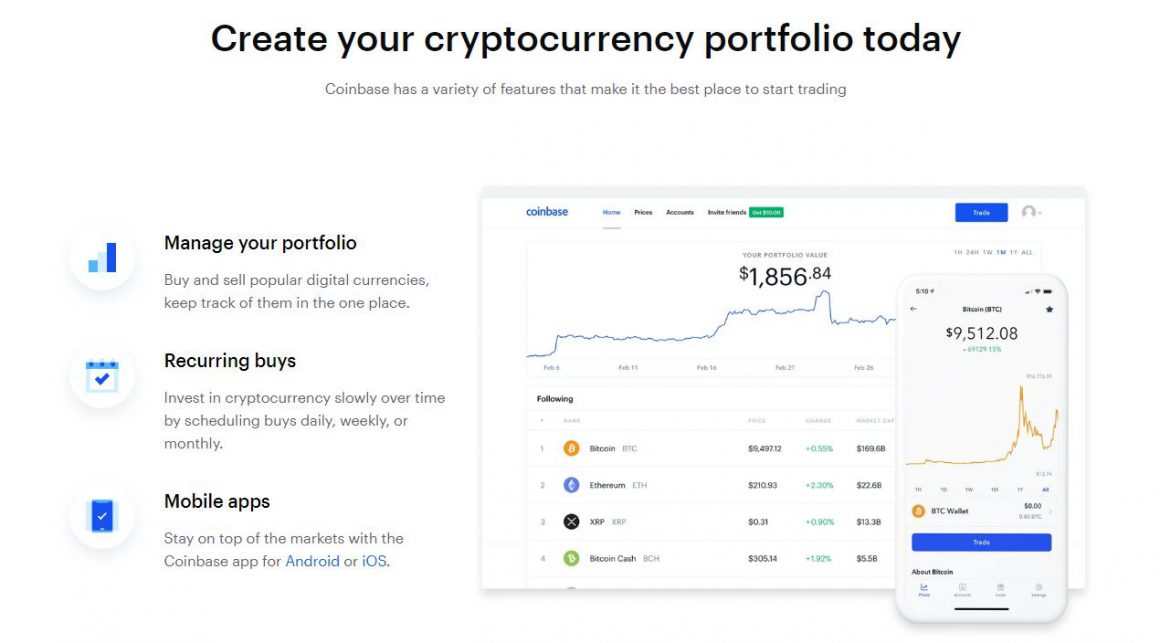1160x643 pixels.
Task: Open the user avatar dropdown menu
Action: tap(1031, 212)
